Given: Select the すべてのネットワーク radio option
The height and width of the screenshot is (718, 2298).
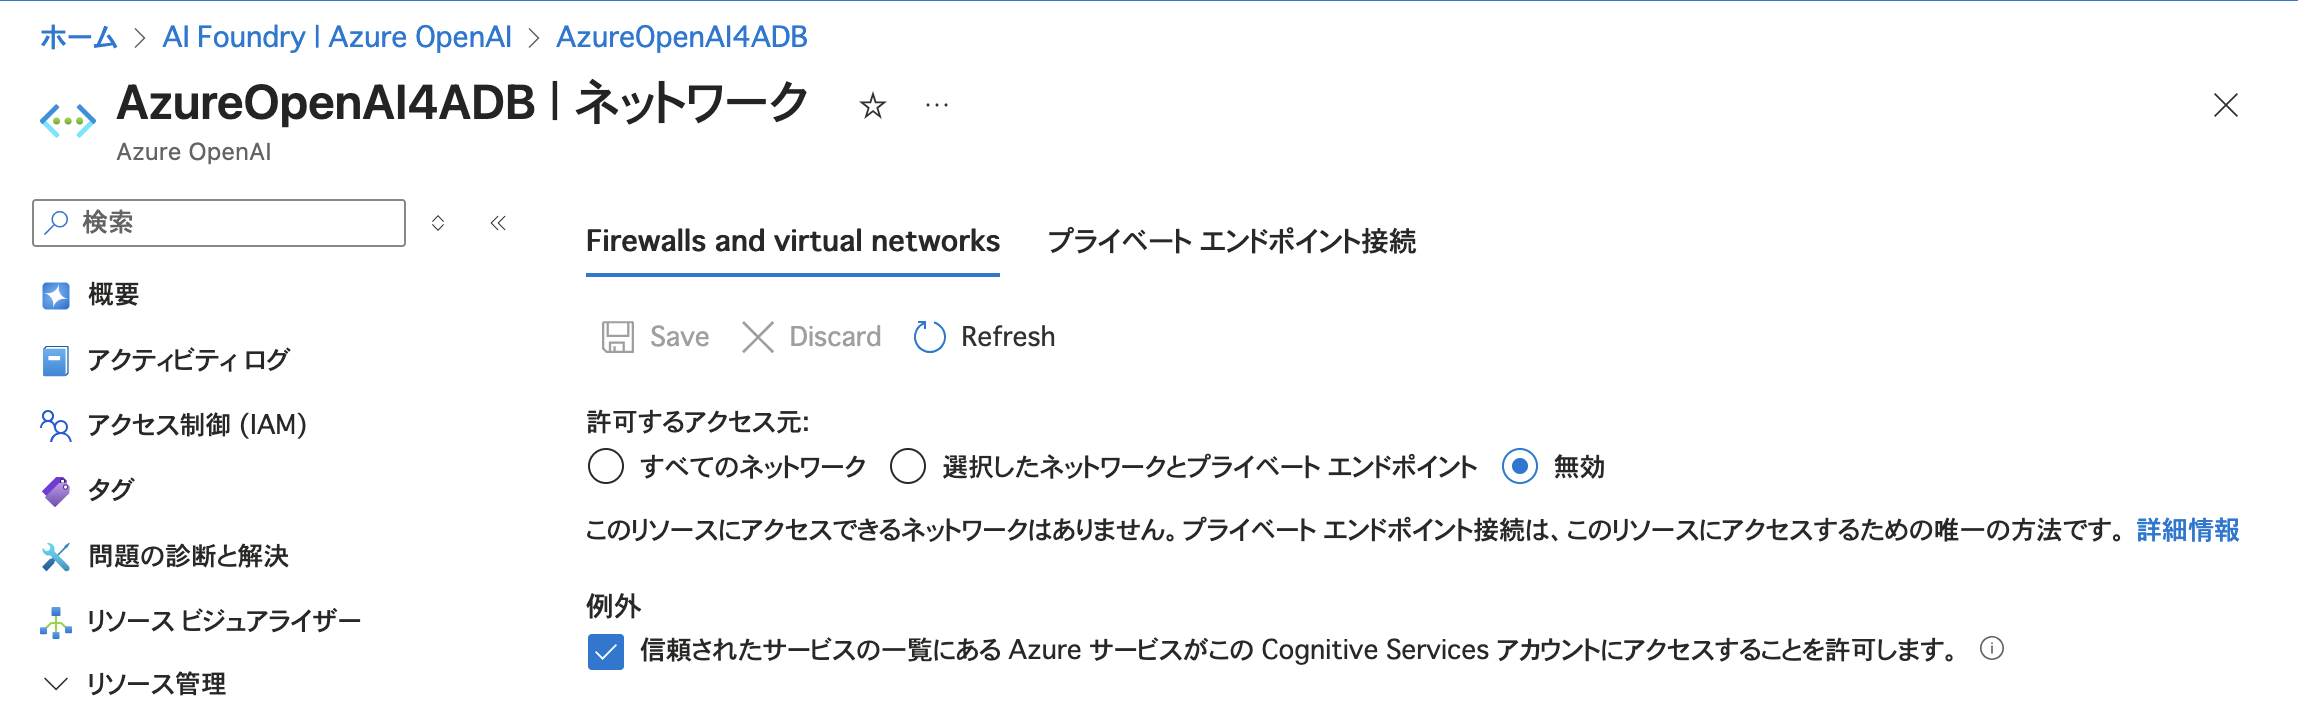Looking at the screenshot, I should pyautogui.click(x=605, y=467).
